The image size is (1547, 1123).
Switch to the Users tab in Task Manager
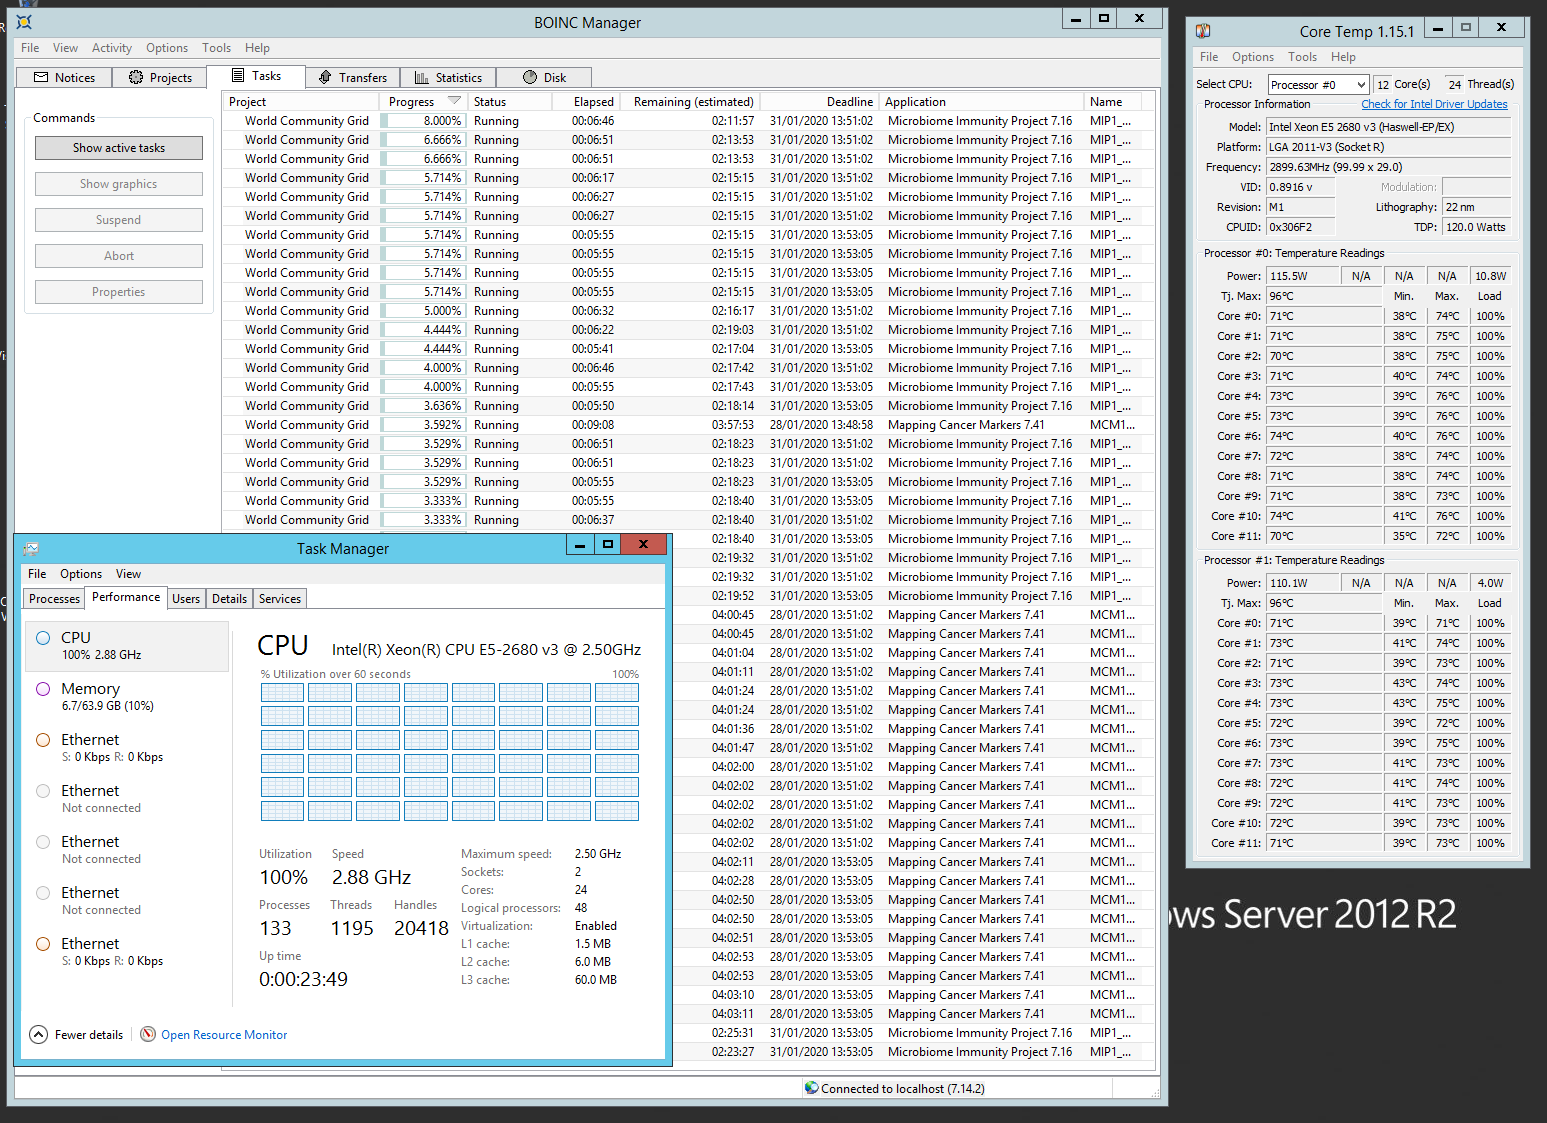(x=186, y=599)
